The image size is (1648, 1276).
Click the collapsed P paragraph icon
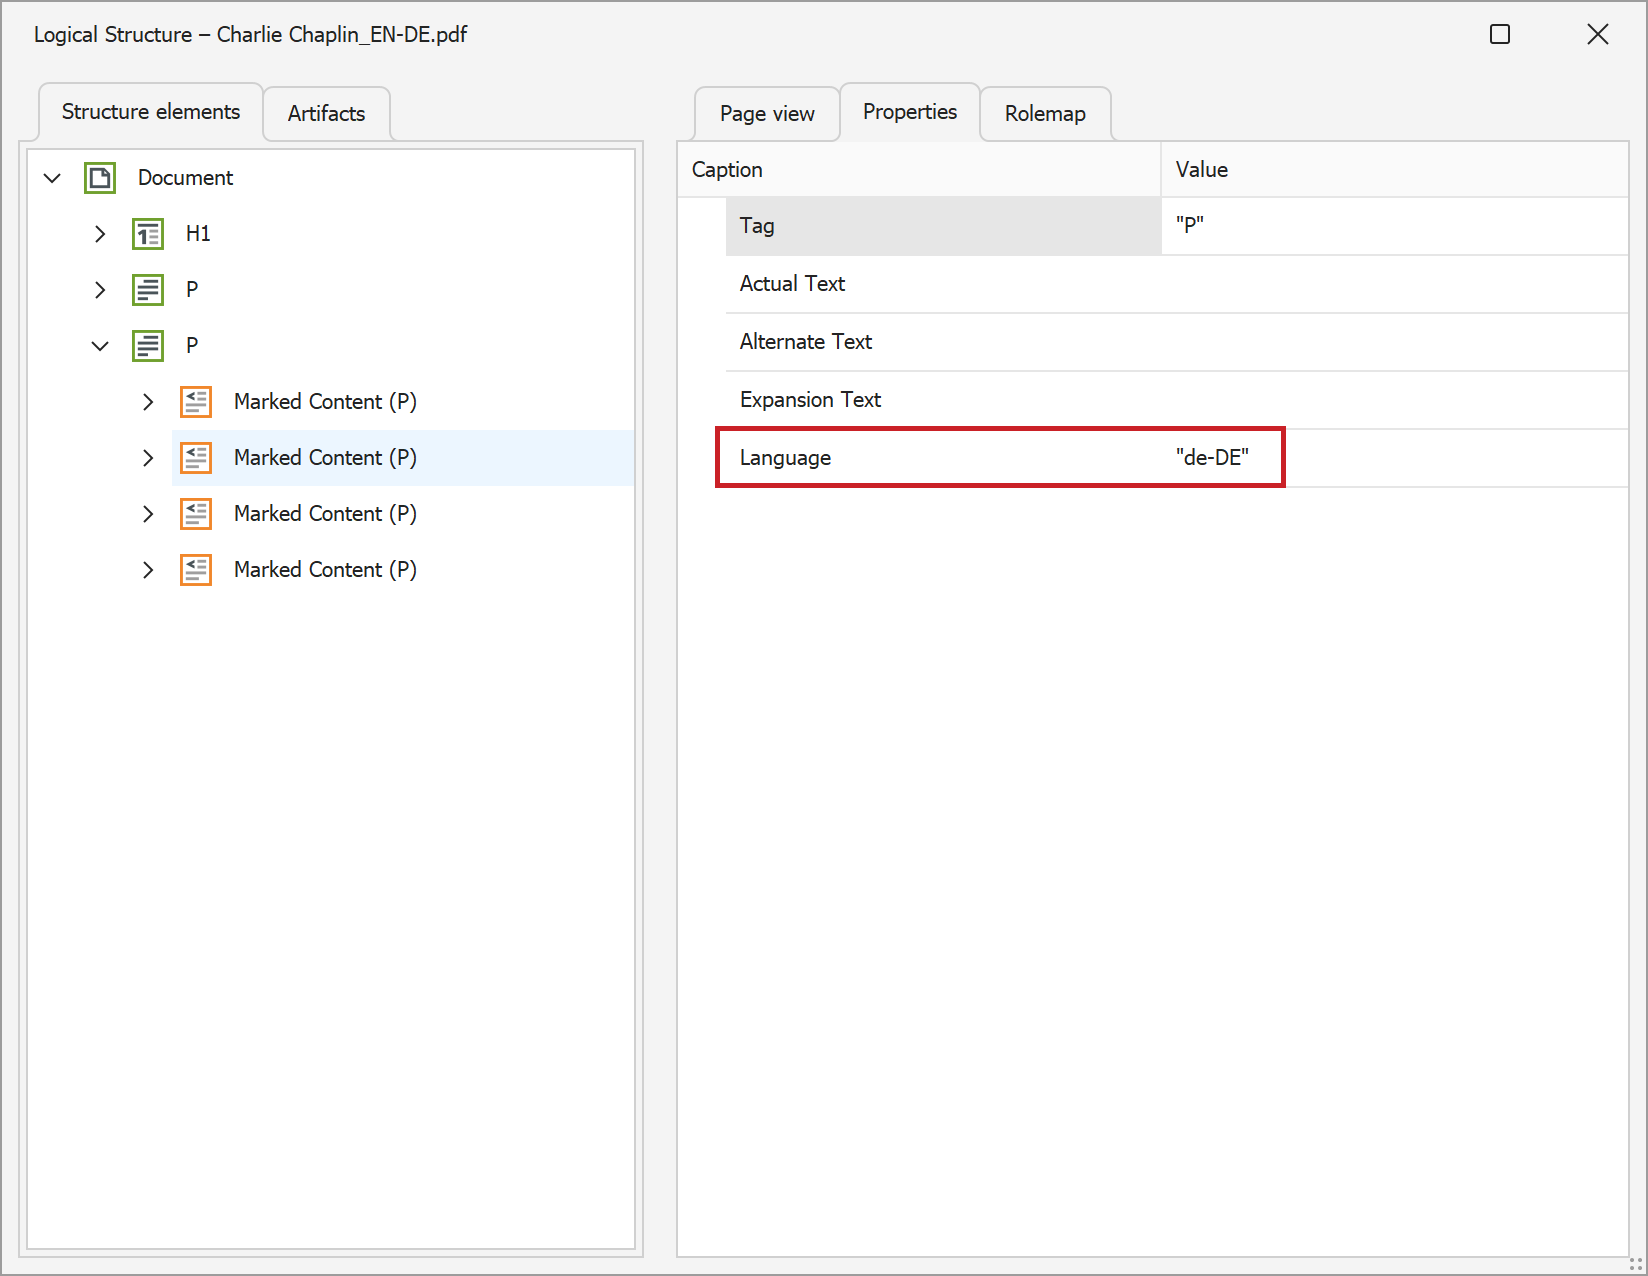pyautogui.click(x=148, y=290)
